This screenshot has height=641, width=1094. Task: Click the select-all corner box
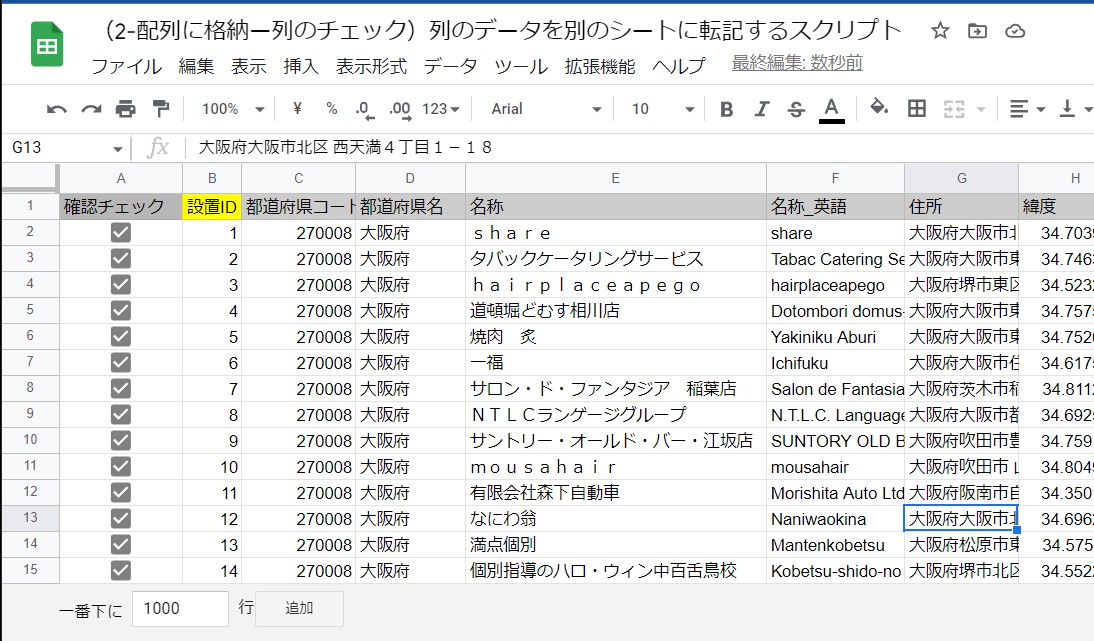(x=30, y=177)
